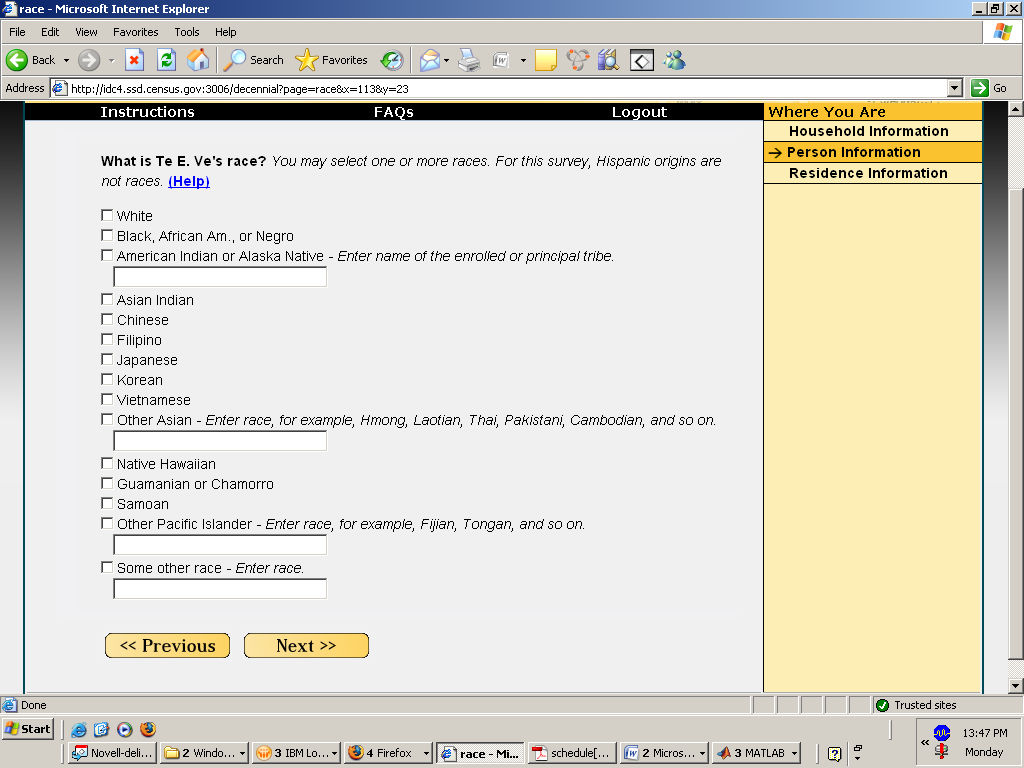Go to Home page icon
Viewport: 1024px width, 768px height.
(199, 60)
